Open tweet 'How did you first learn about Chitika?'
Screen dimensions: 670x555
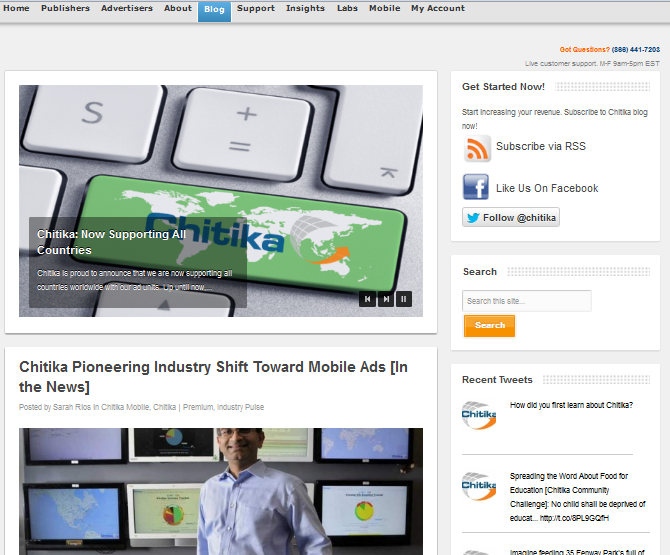coord(571,405)
